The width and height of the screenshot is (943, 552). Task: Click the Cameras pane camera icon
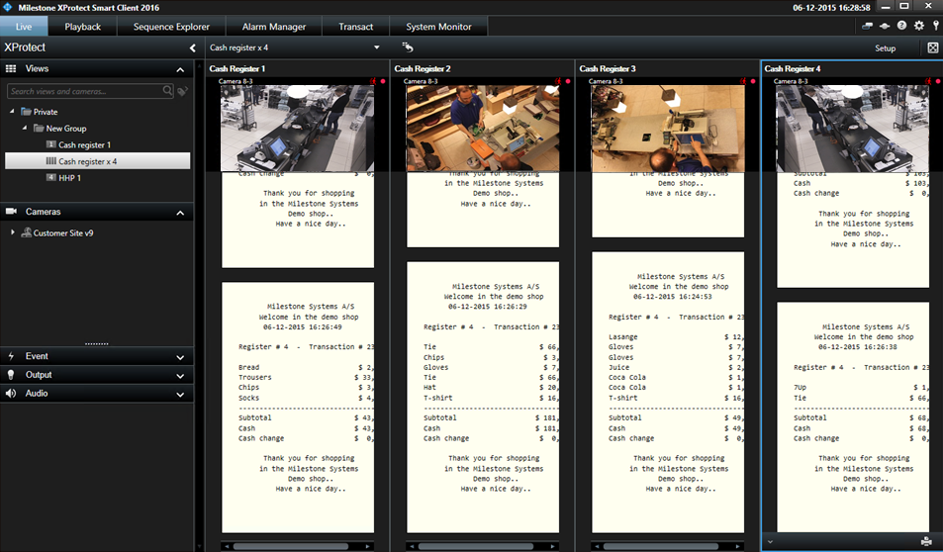11,211
